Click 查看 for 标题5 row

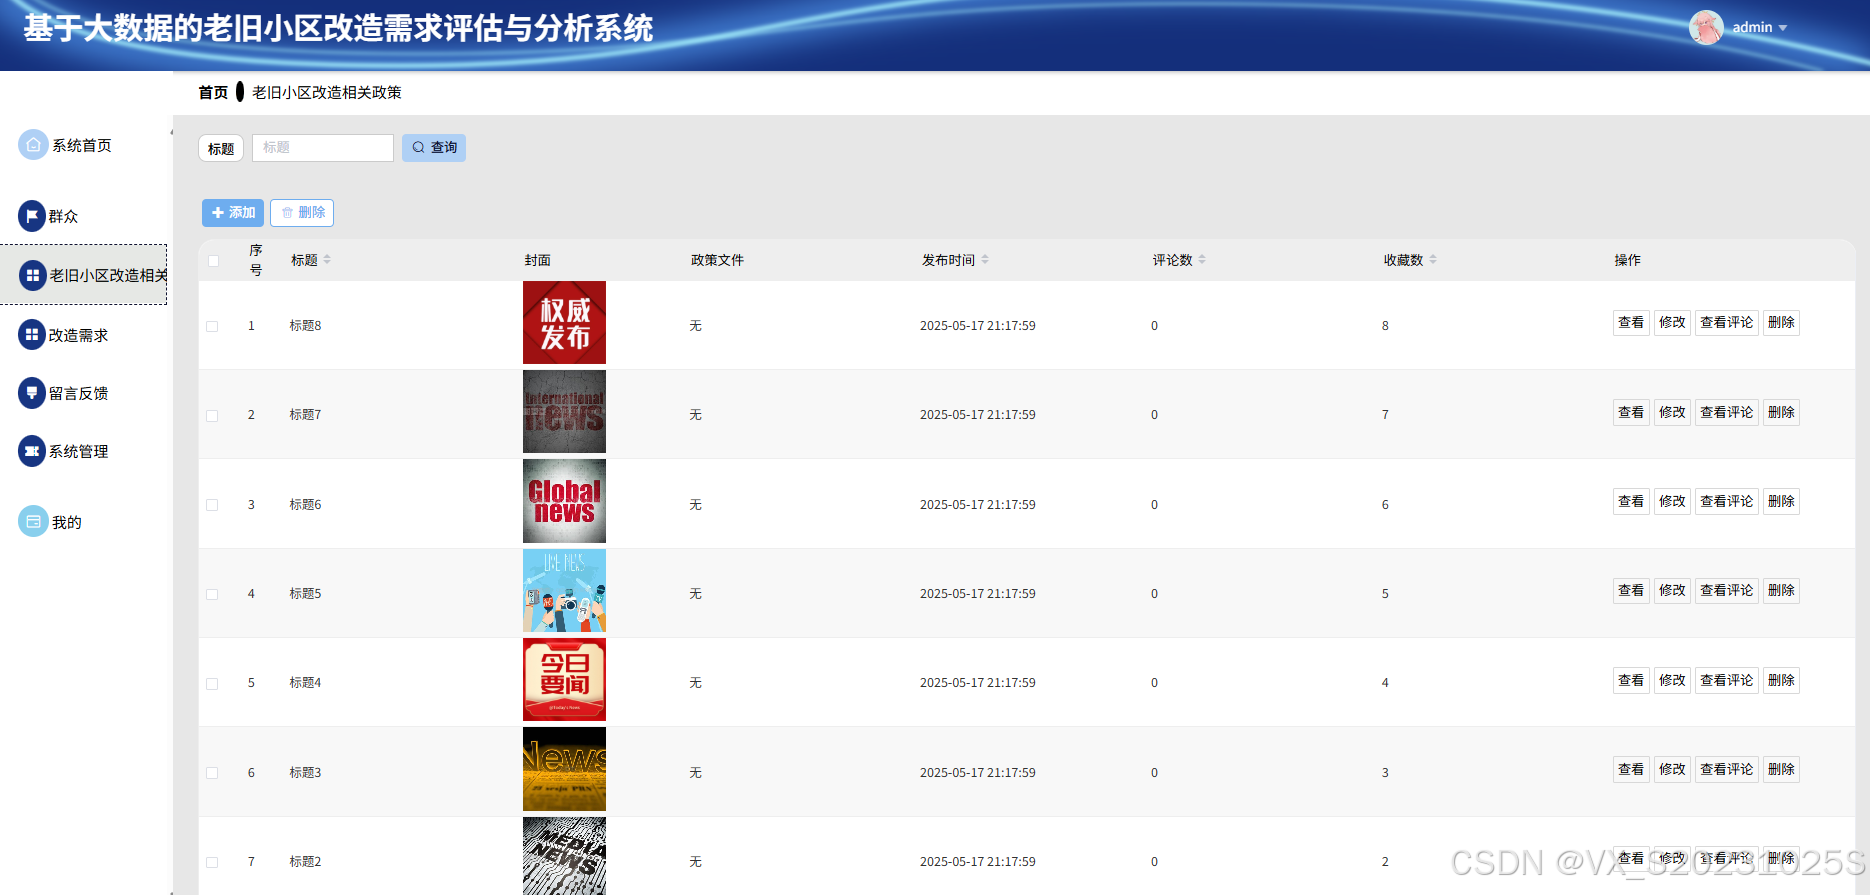(x=1631, y=591)
